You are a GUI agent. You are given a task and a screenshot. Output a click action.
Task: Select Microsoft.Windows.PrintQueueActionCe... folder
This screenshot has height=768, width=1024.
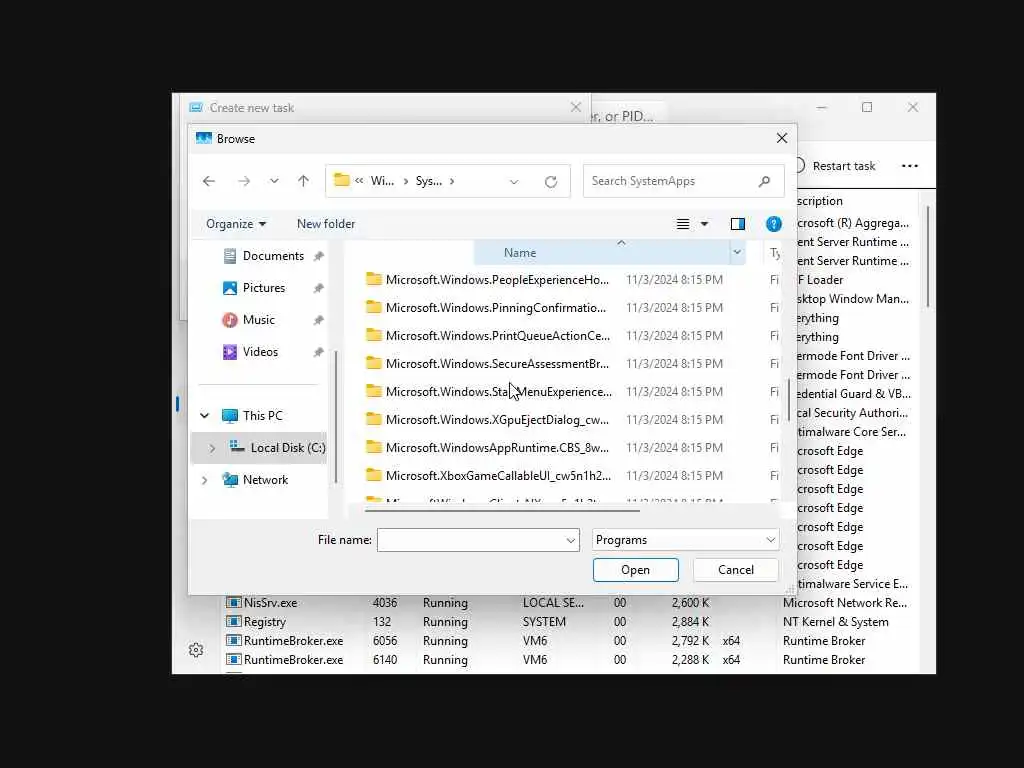tap(497, 336)
